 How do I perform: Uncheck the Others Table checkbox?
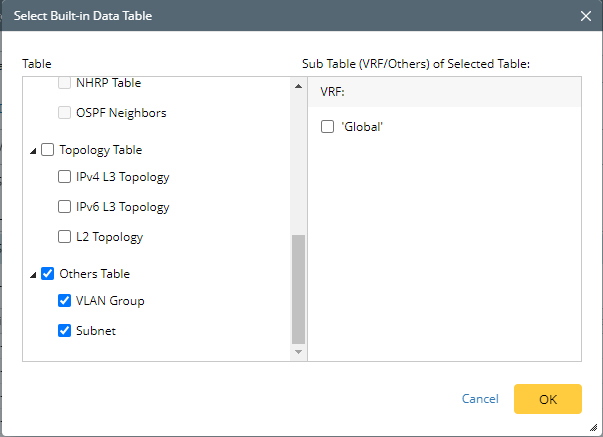[x=47, y=274]
